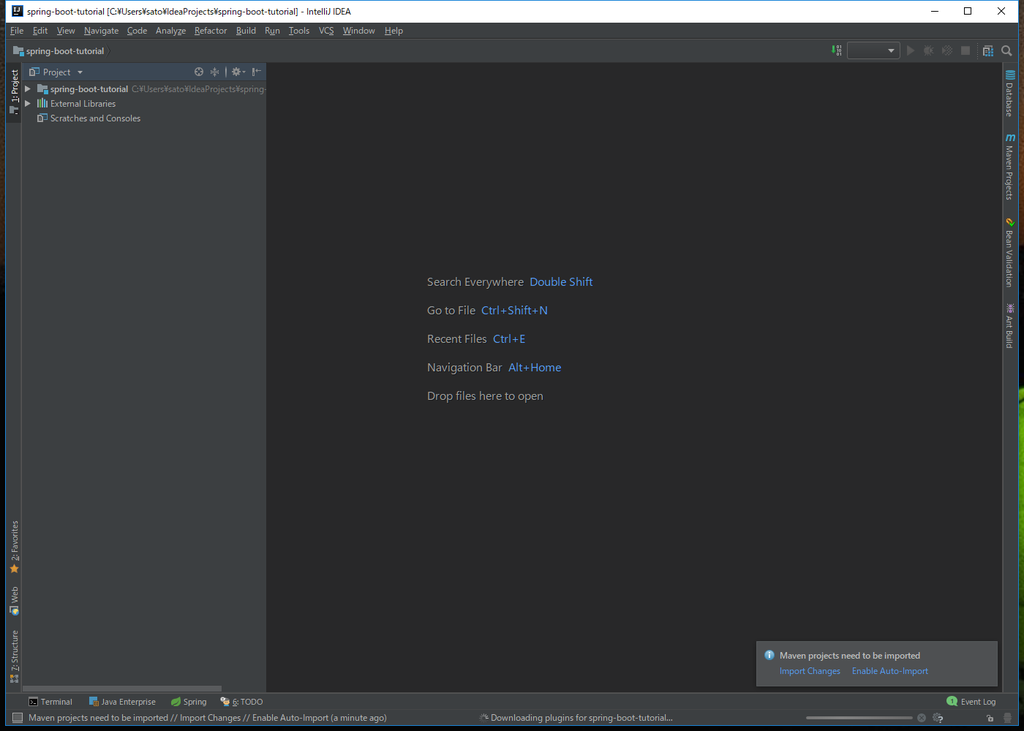Toggle tool window buttons icon in status bar
Screen dimensions: 1024x731
tap(17, 718)
